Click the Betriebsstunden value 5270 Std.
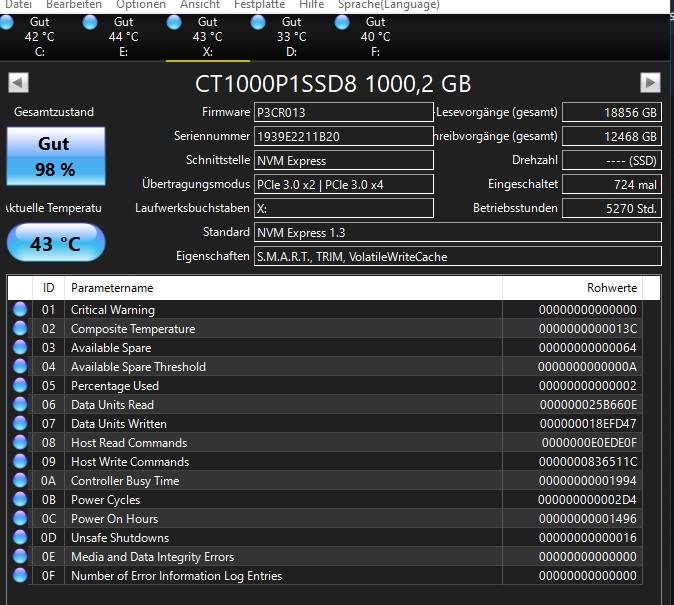 coord(612,209)
